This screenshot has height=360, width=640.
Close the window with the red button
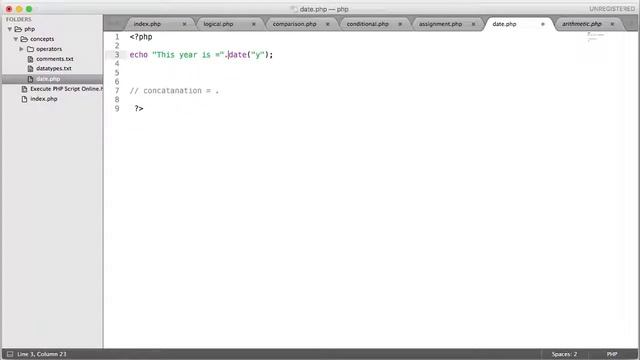[x=9, y=9]
